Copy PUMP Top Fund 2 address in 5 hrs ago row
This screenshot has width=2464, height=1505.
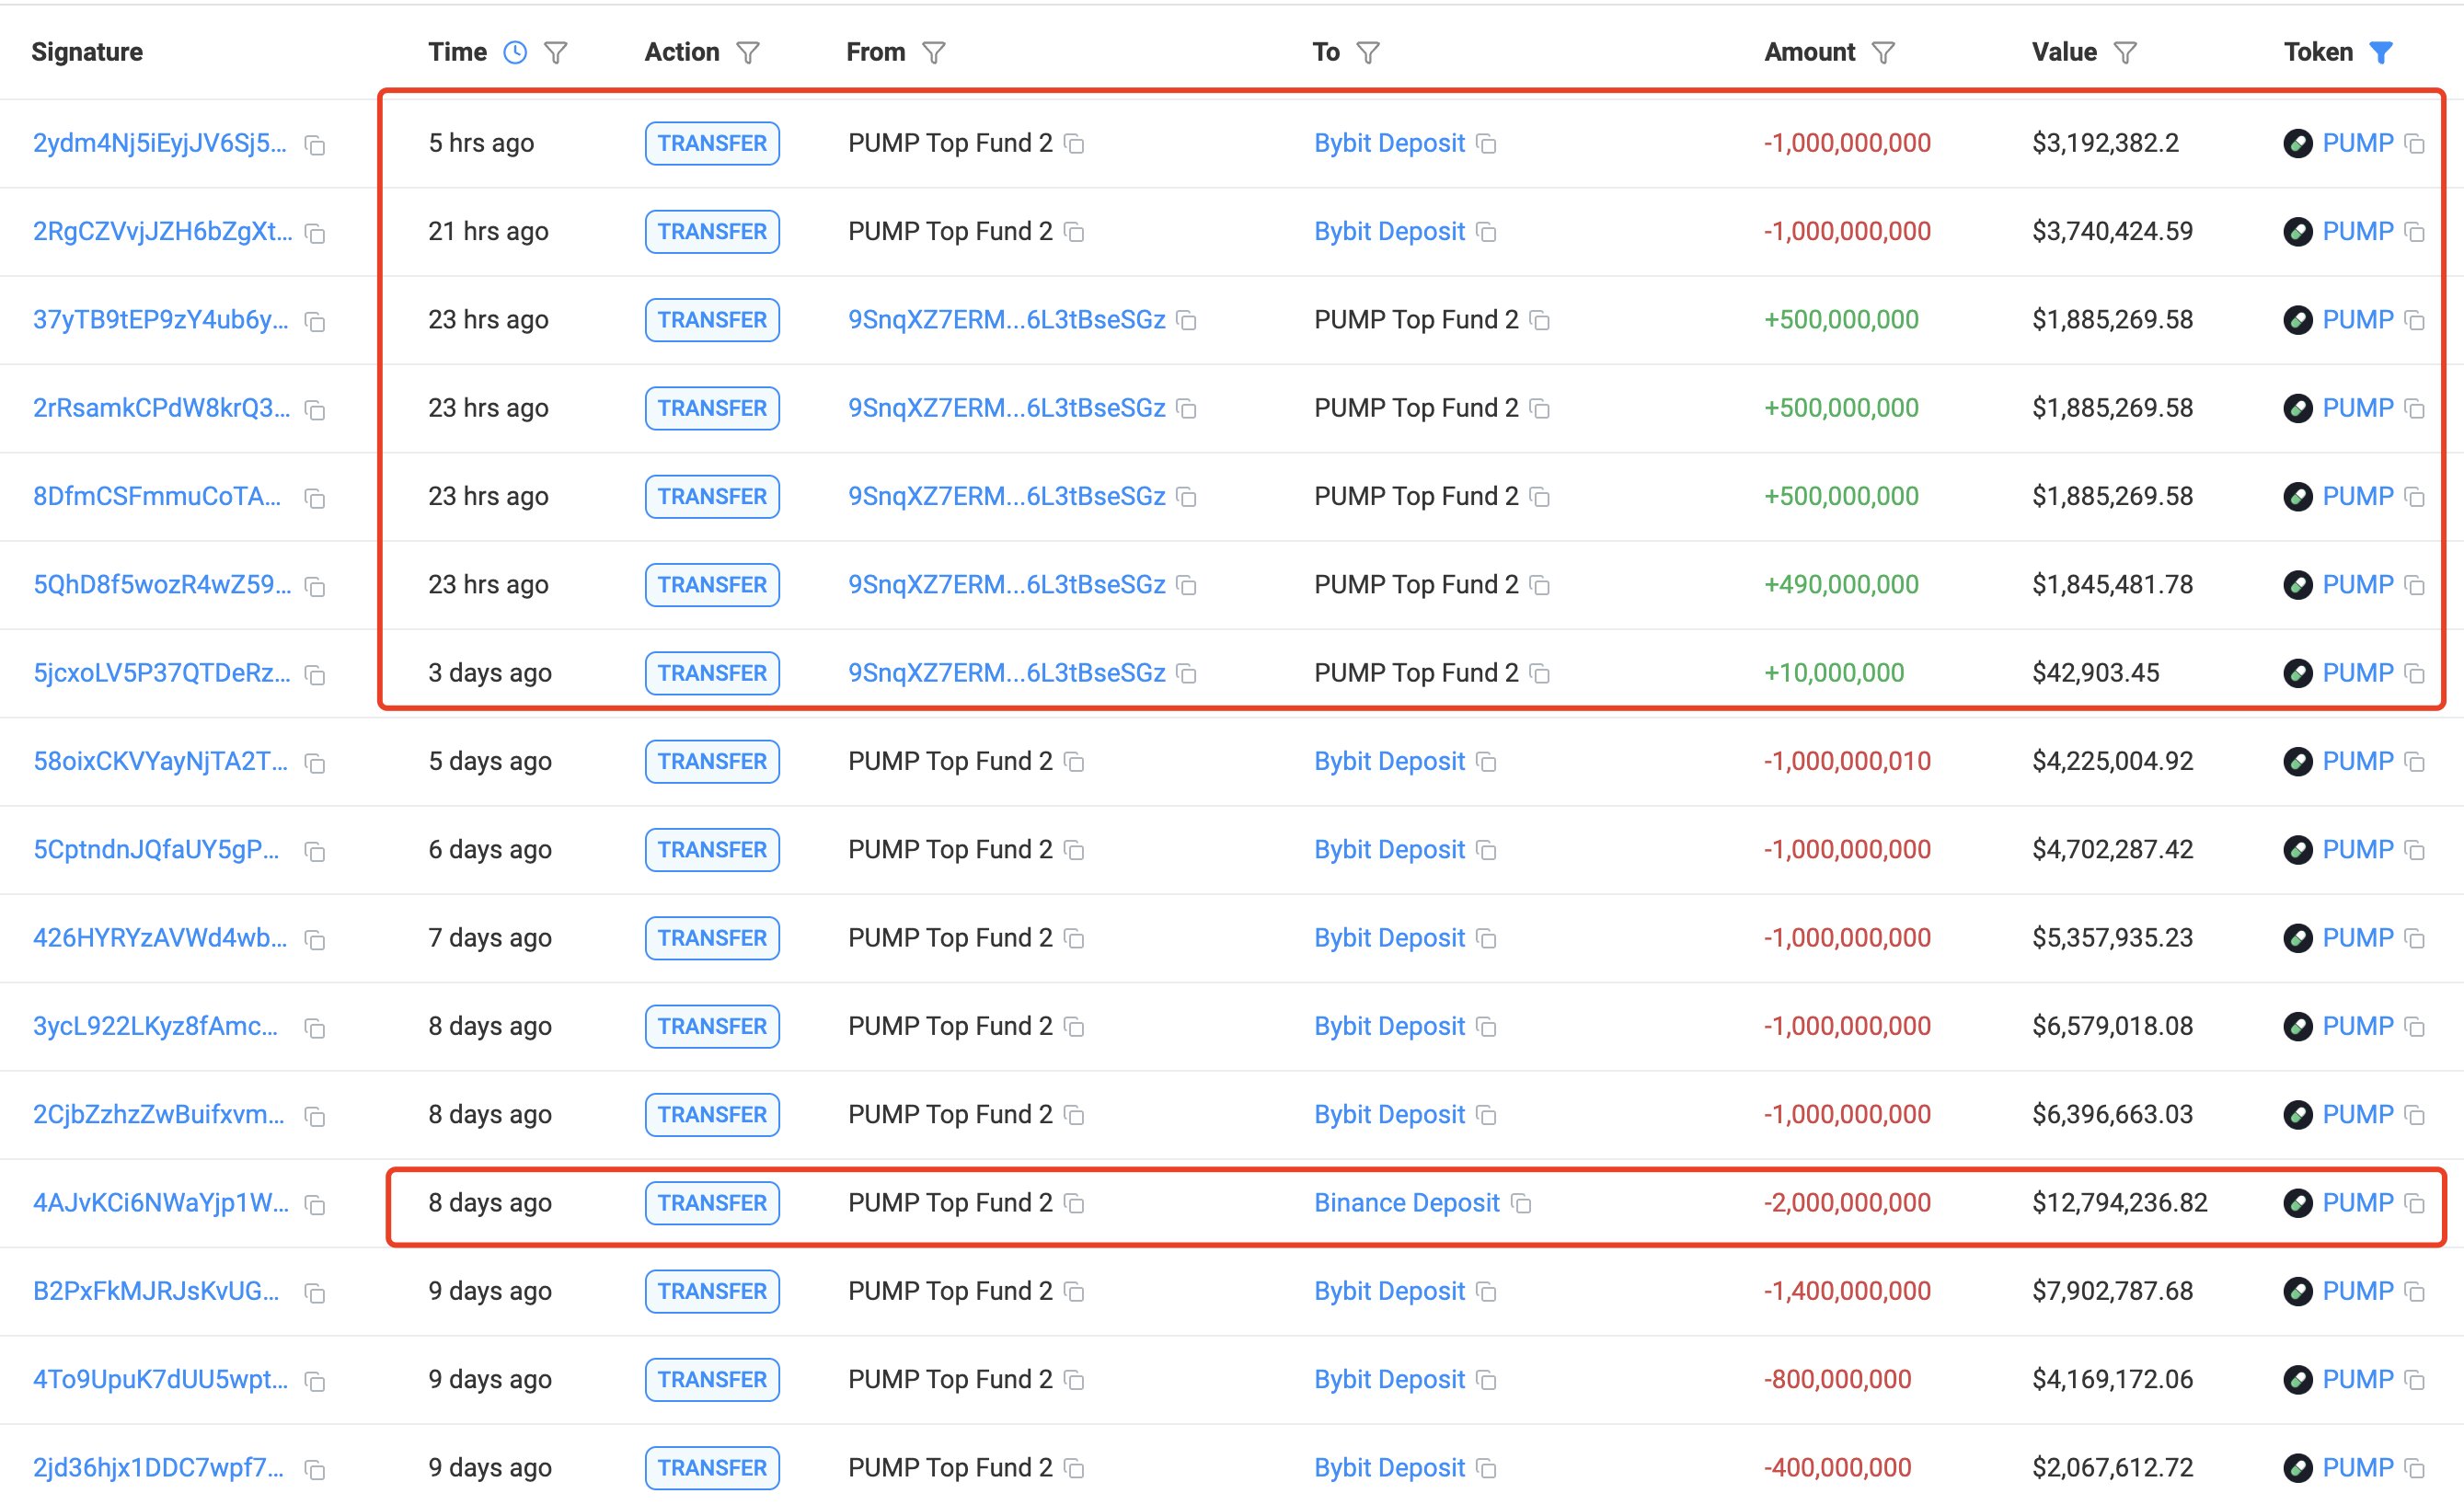pos(1074,144)
